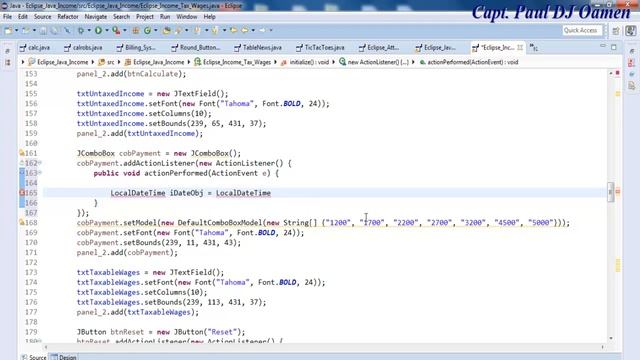This screenshot has height=360, width=640.
Task: Click the red icon in right sidebar
Action: click(x=631, y=62)
